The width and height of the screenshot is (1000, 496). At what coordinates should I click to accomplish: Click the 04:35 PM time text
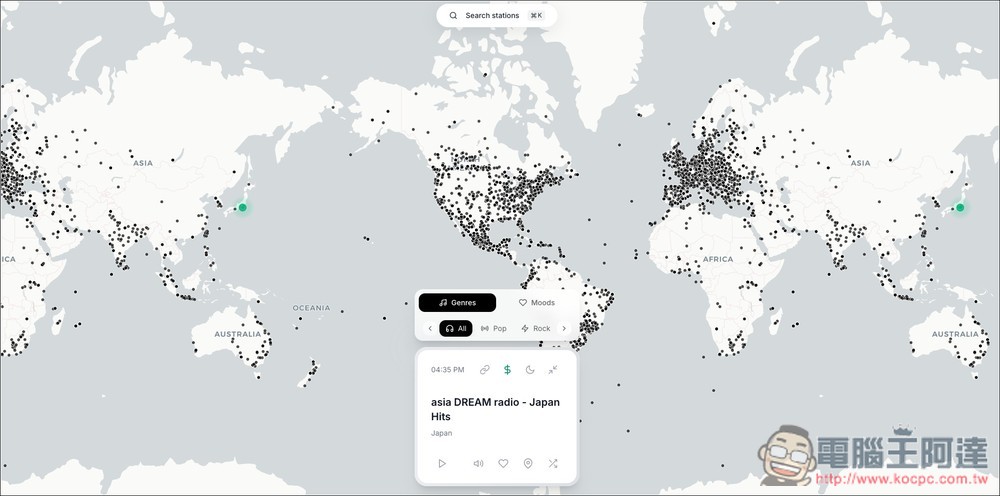point(448,370)
